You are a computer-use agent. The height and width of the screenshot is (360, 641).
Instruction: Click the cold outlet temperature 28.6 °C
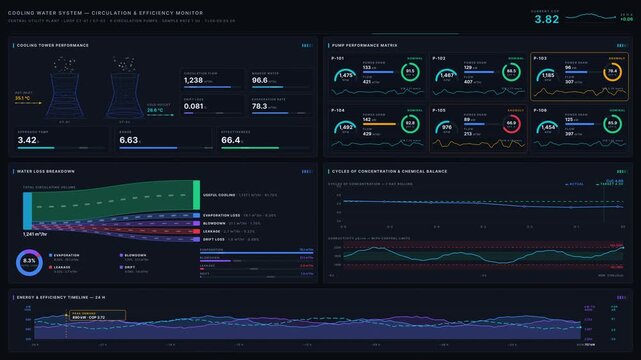155,110
